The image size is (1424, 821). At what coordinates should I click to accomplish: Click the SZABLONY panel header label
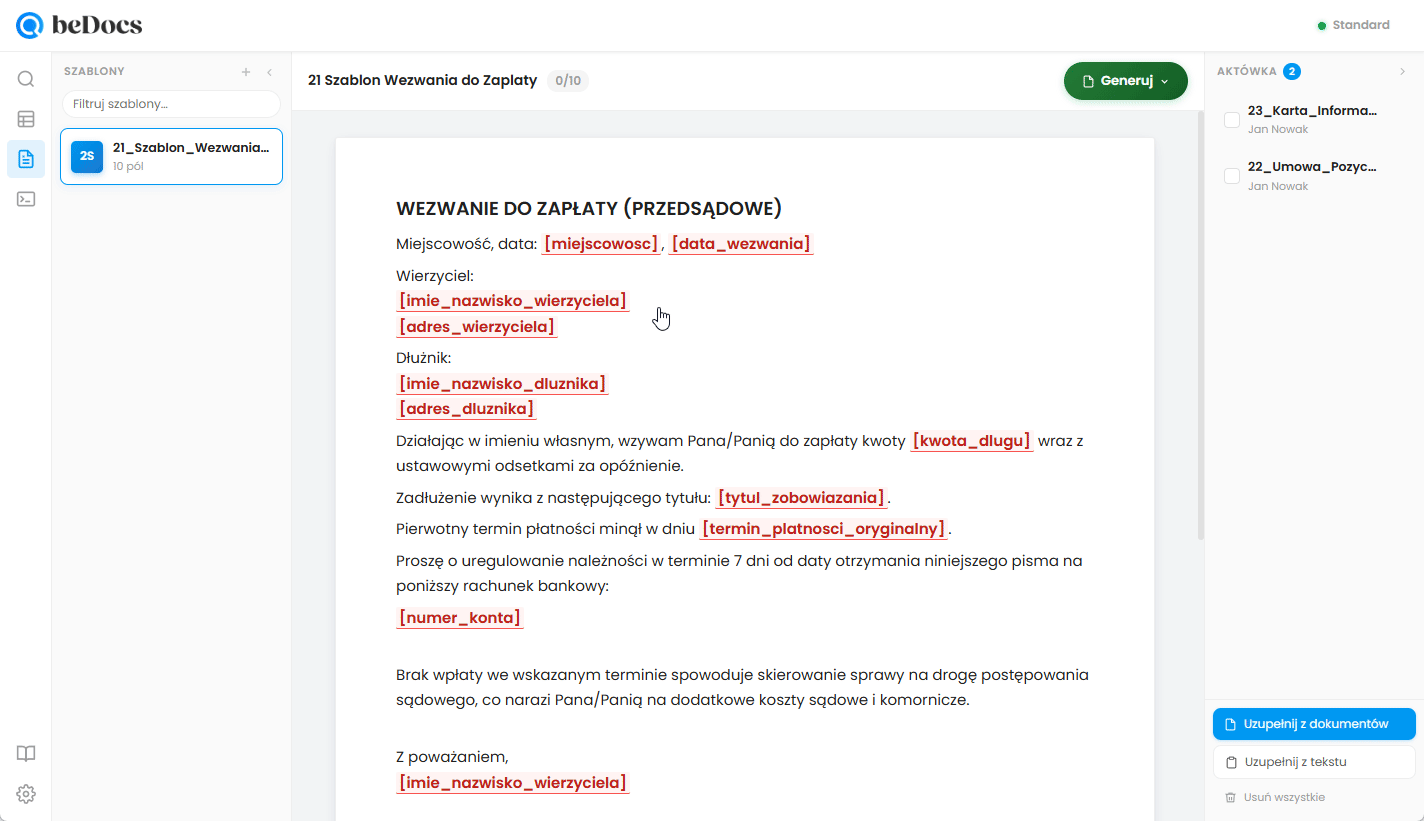point(94,72)
